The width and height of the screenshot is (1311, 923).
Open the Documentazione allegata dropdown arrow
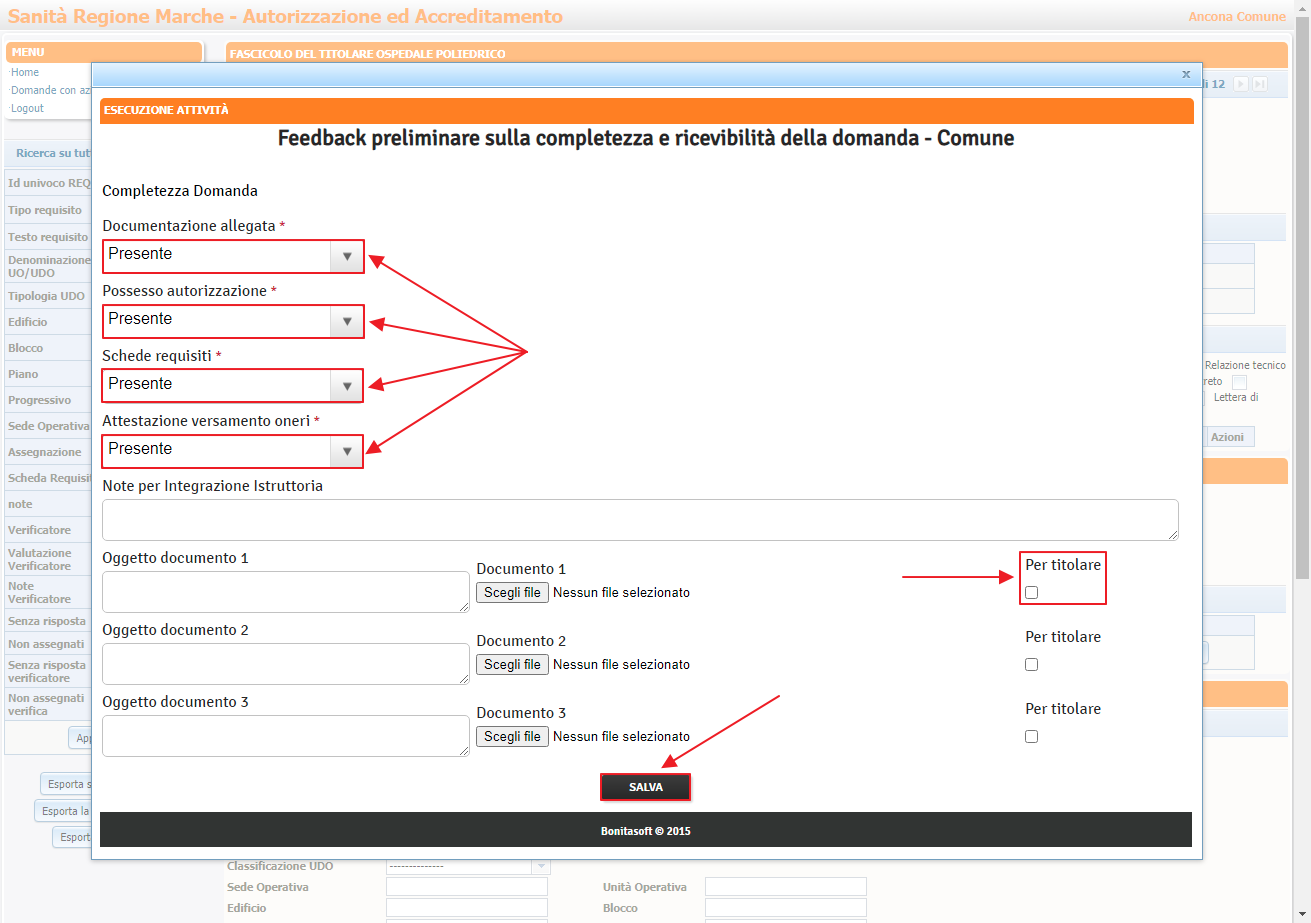347,257
